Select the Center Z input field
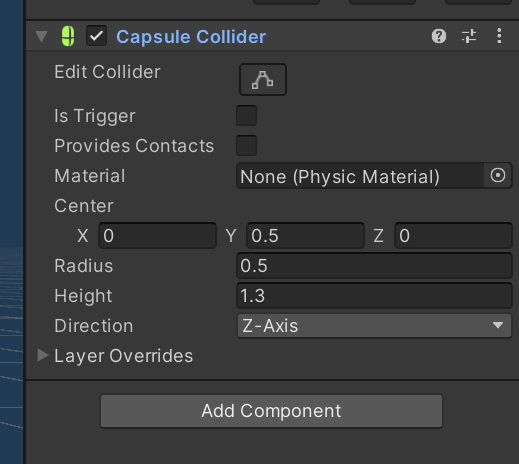The width and height of the screenshot is (519, 464). (453, 236)
